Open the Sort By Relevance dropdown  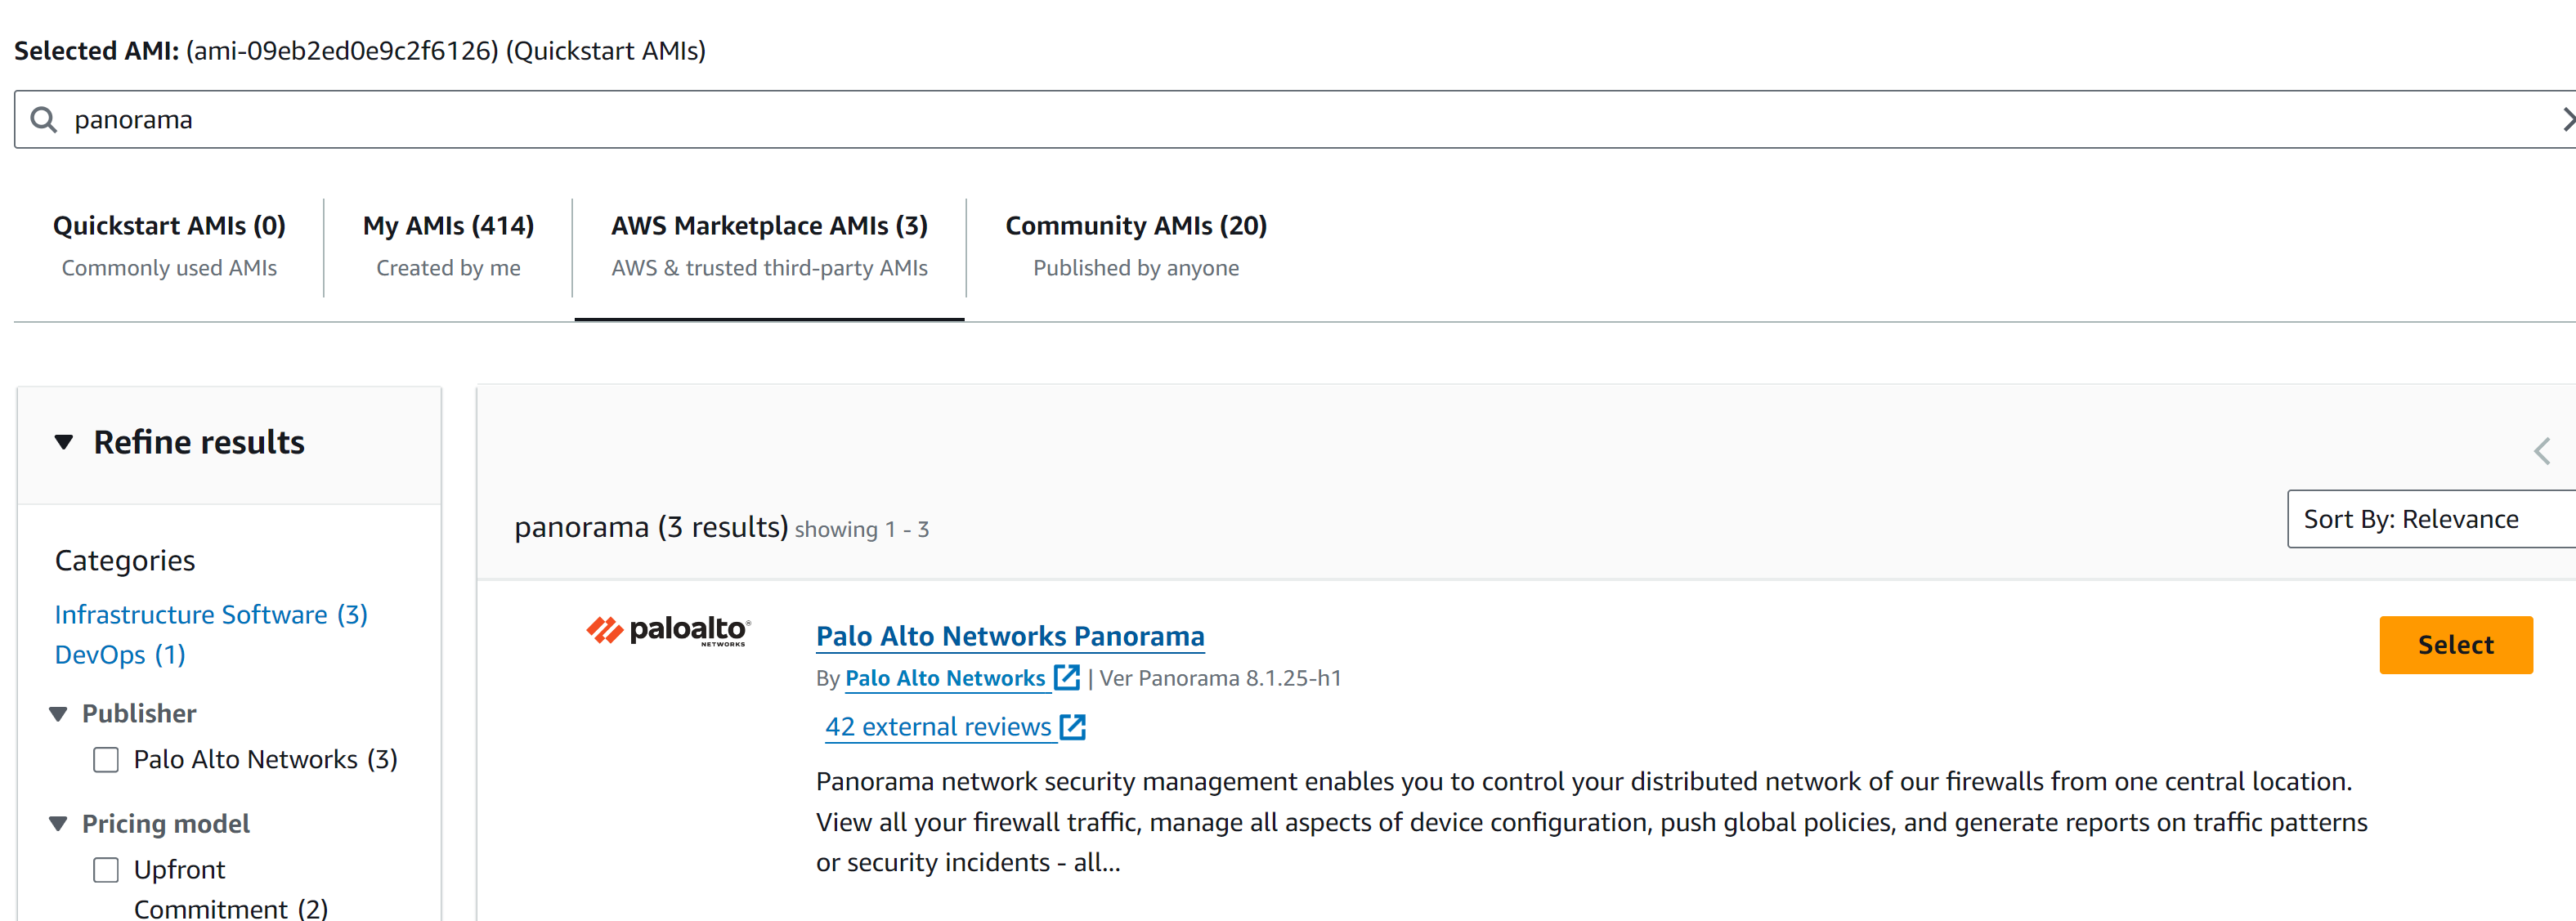click(2430, 519)
